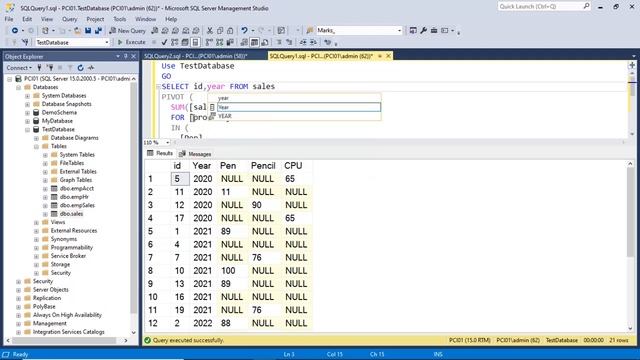Image resolution: width=640 pixels, height=360 pixels.
Task: Open the 110 % zoom dropdown
Action: (x=167, y=142)
